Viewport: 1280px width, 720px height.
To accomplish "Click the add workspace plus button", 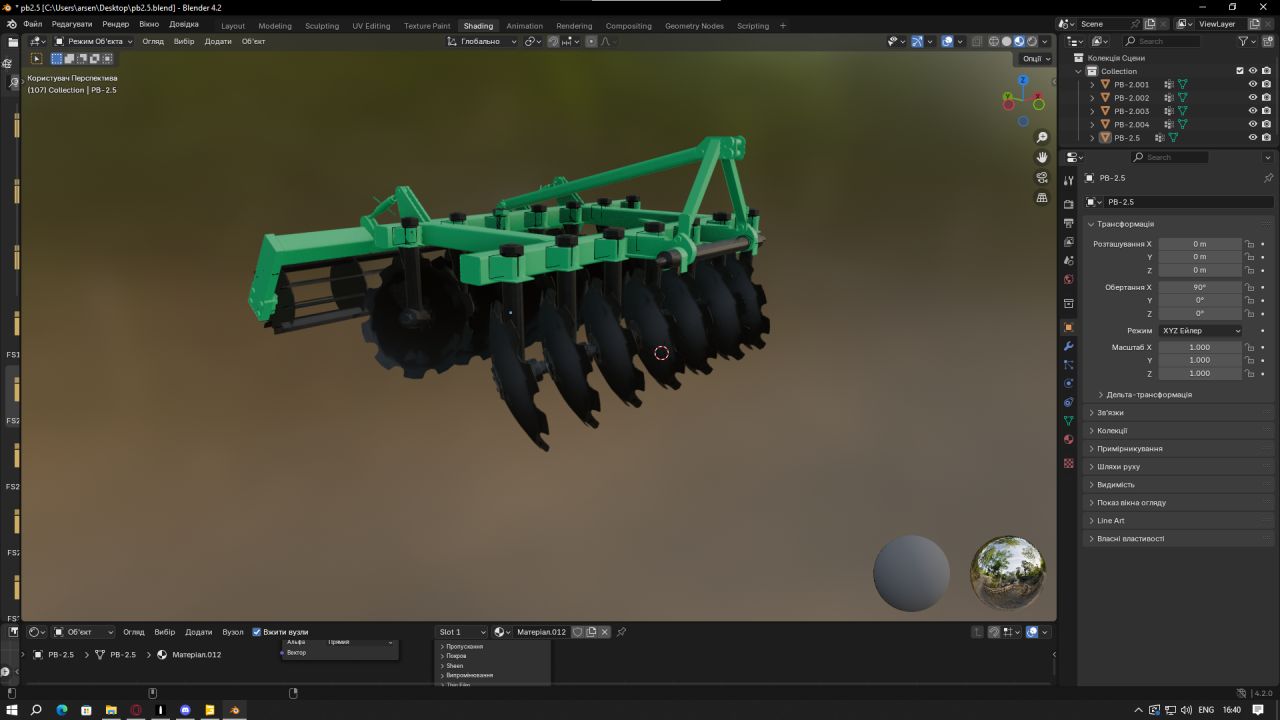I will click(x=782, y=25).
